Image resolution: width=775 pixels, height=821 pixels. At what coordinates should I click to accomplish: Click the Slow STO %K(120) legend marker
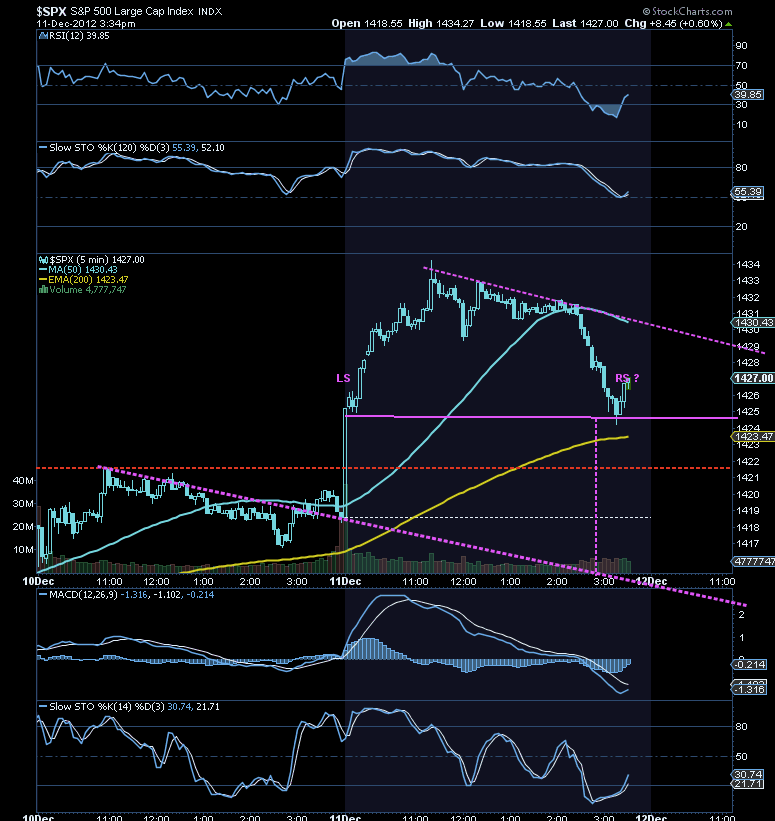[43, 148]
